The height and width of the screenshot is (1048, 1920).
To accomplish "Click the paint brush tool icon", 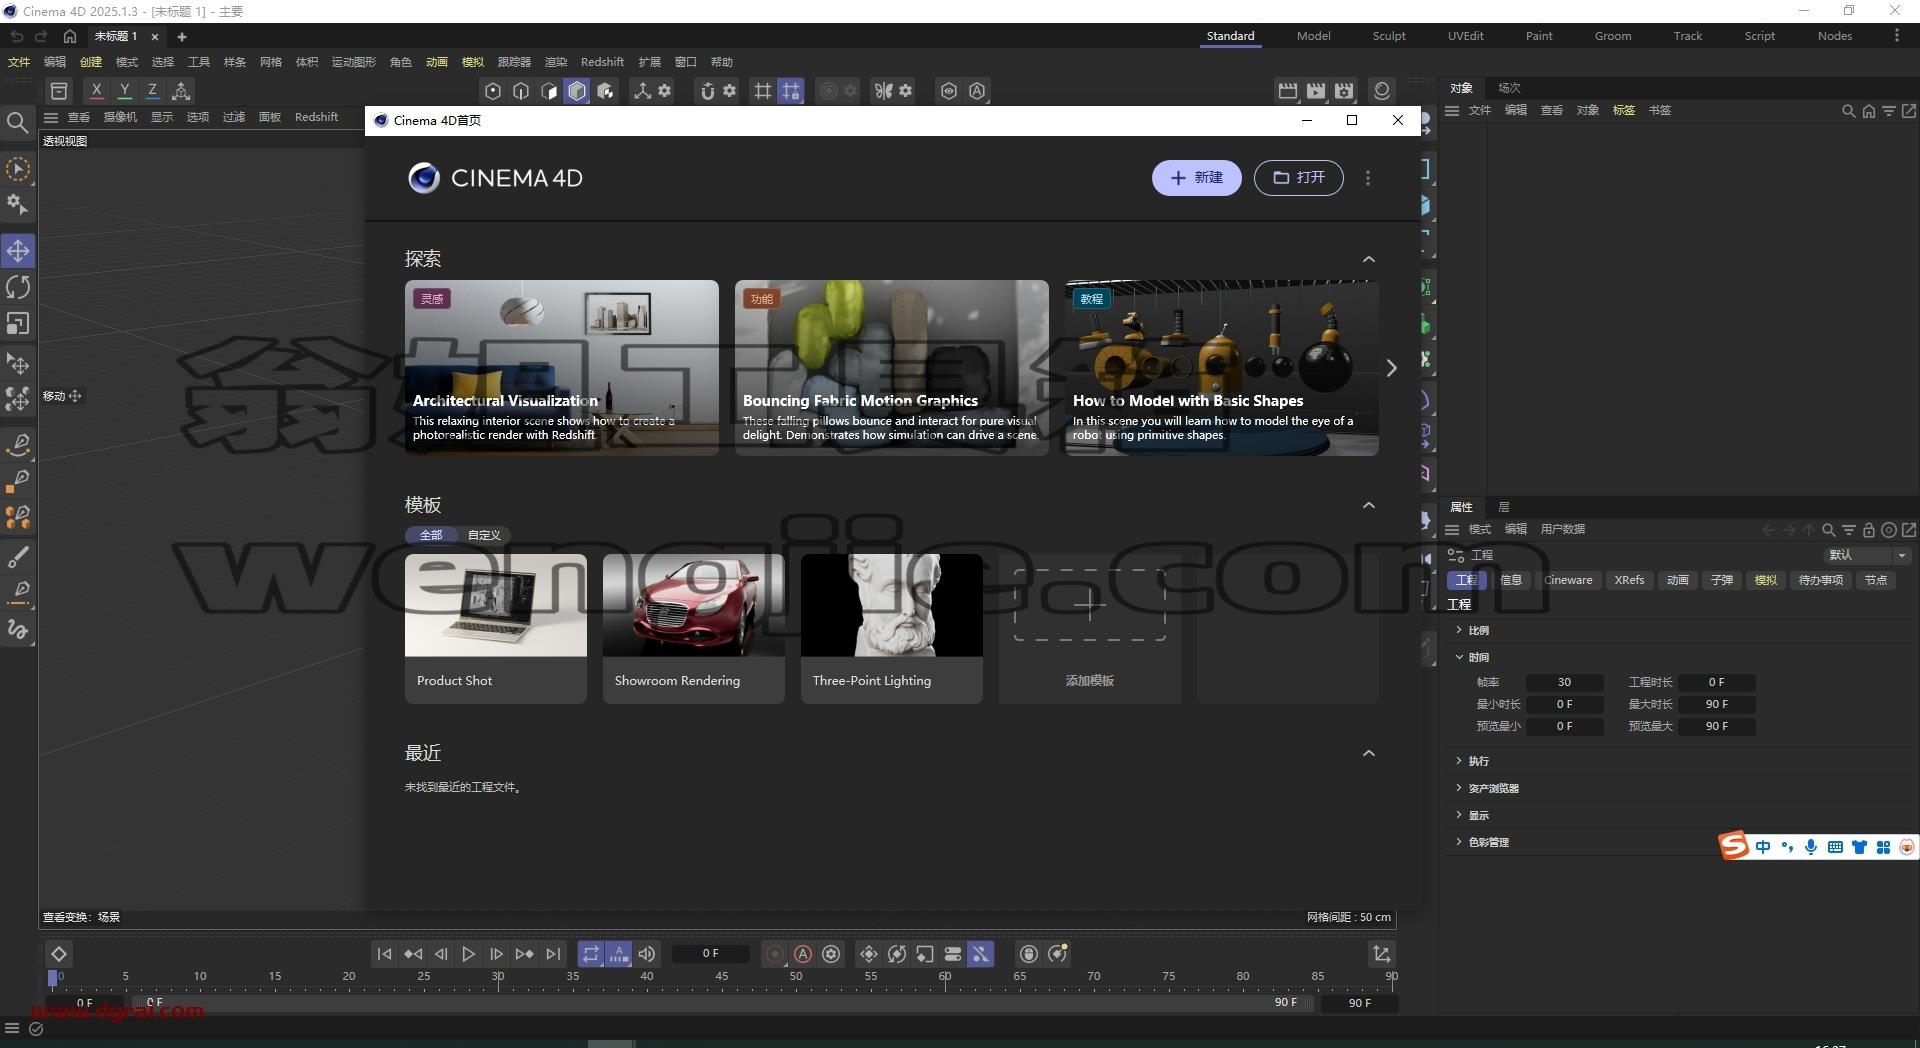I will pyautogui.click(x=18, y=556).
